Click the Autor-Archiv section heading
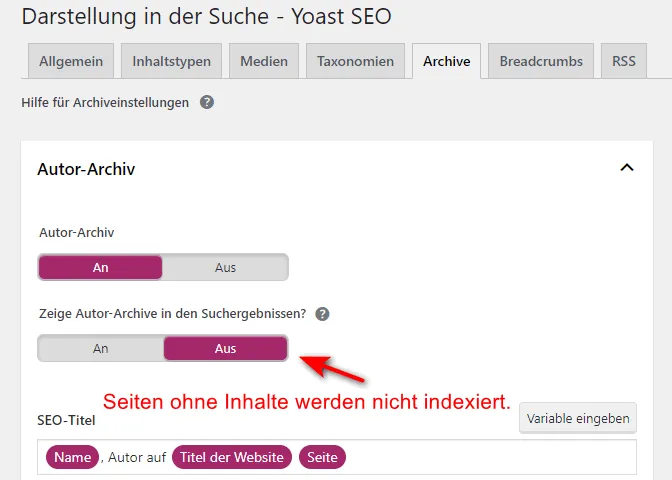This screenshot has height=480, width=672. coord(86,169)
